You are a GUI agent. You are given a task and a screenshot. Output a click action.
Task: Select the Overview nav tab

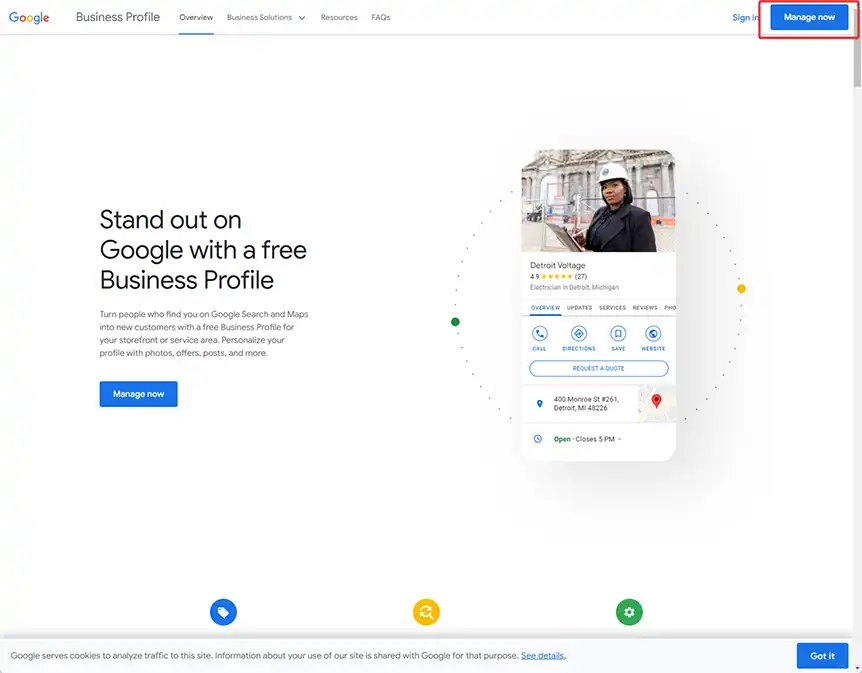pos(196,18)
